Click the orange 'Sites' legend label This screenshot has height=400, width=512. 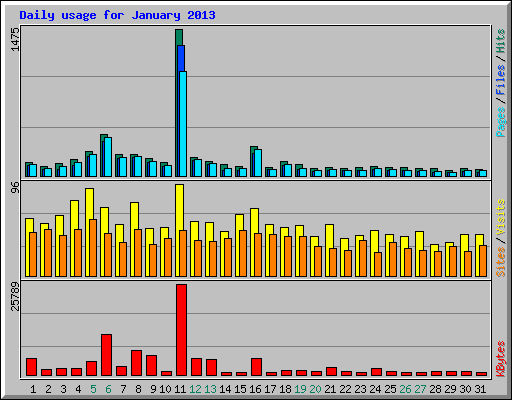pos(501,262)
